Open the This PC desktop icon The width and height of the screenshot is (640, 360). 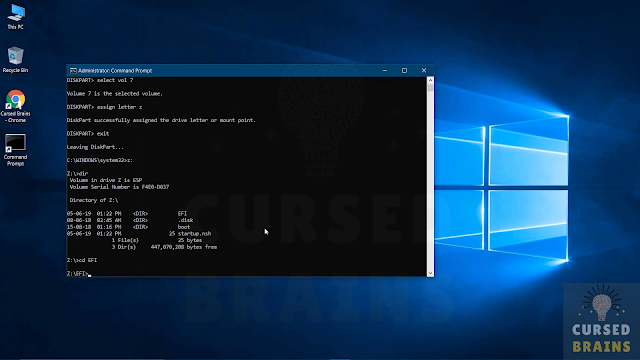(16, 17)
